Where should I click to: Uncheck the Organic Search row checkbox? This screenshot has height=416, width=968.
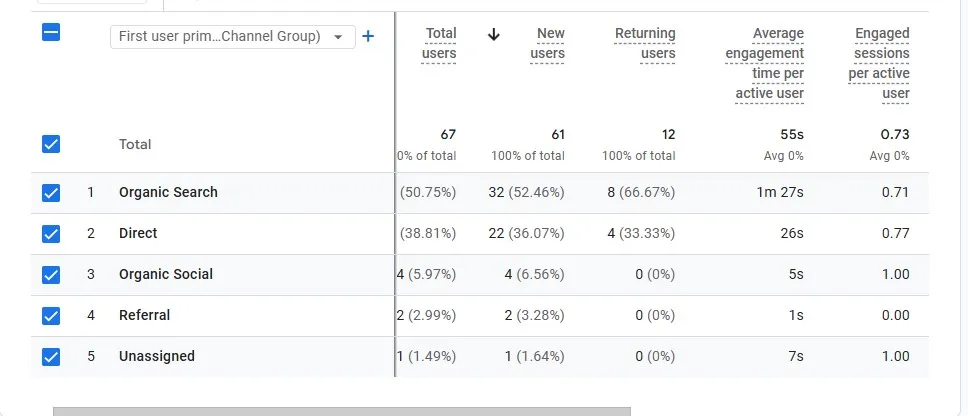51,193
